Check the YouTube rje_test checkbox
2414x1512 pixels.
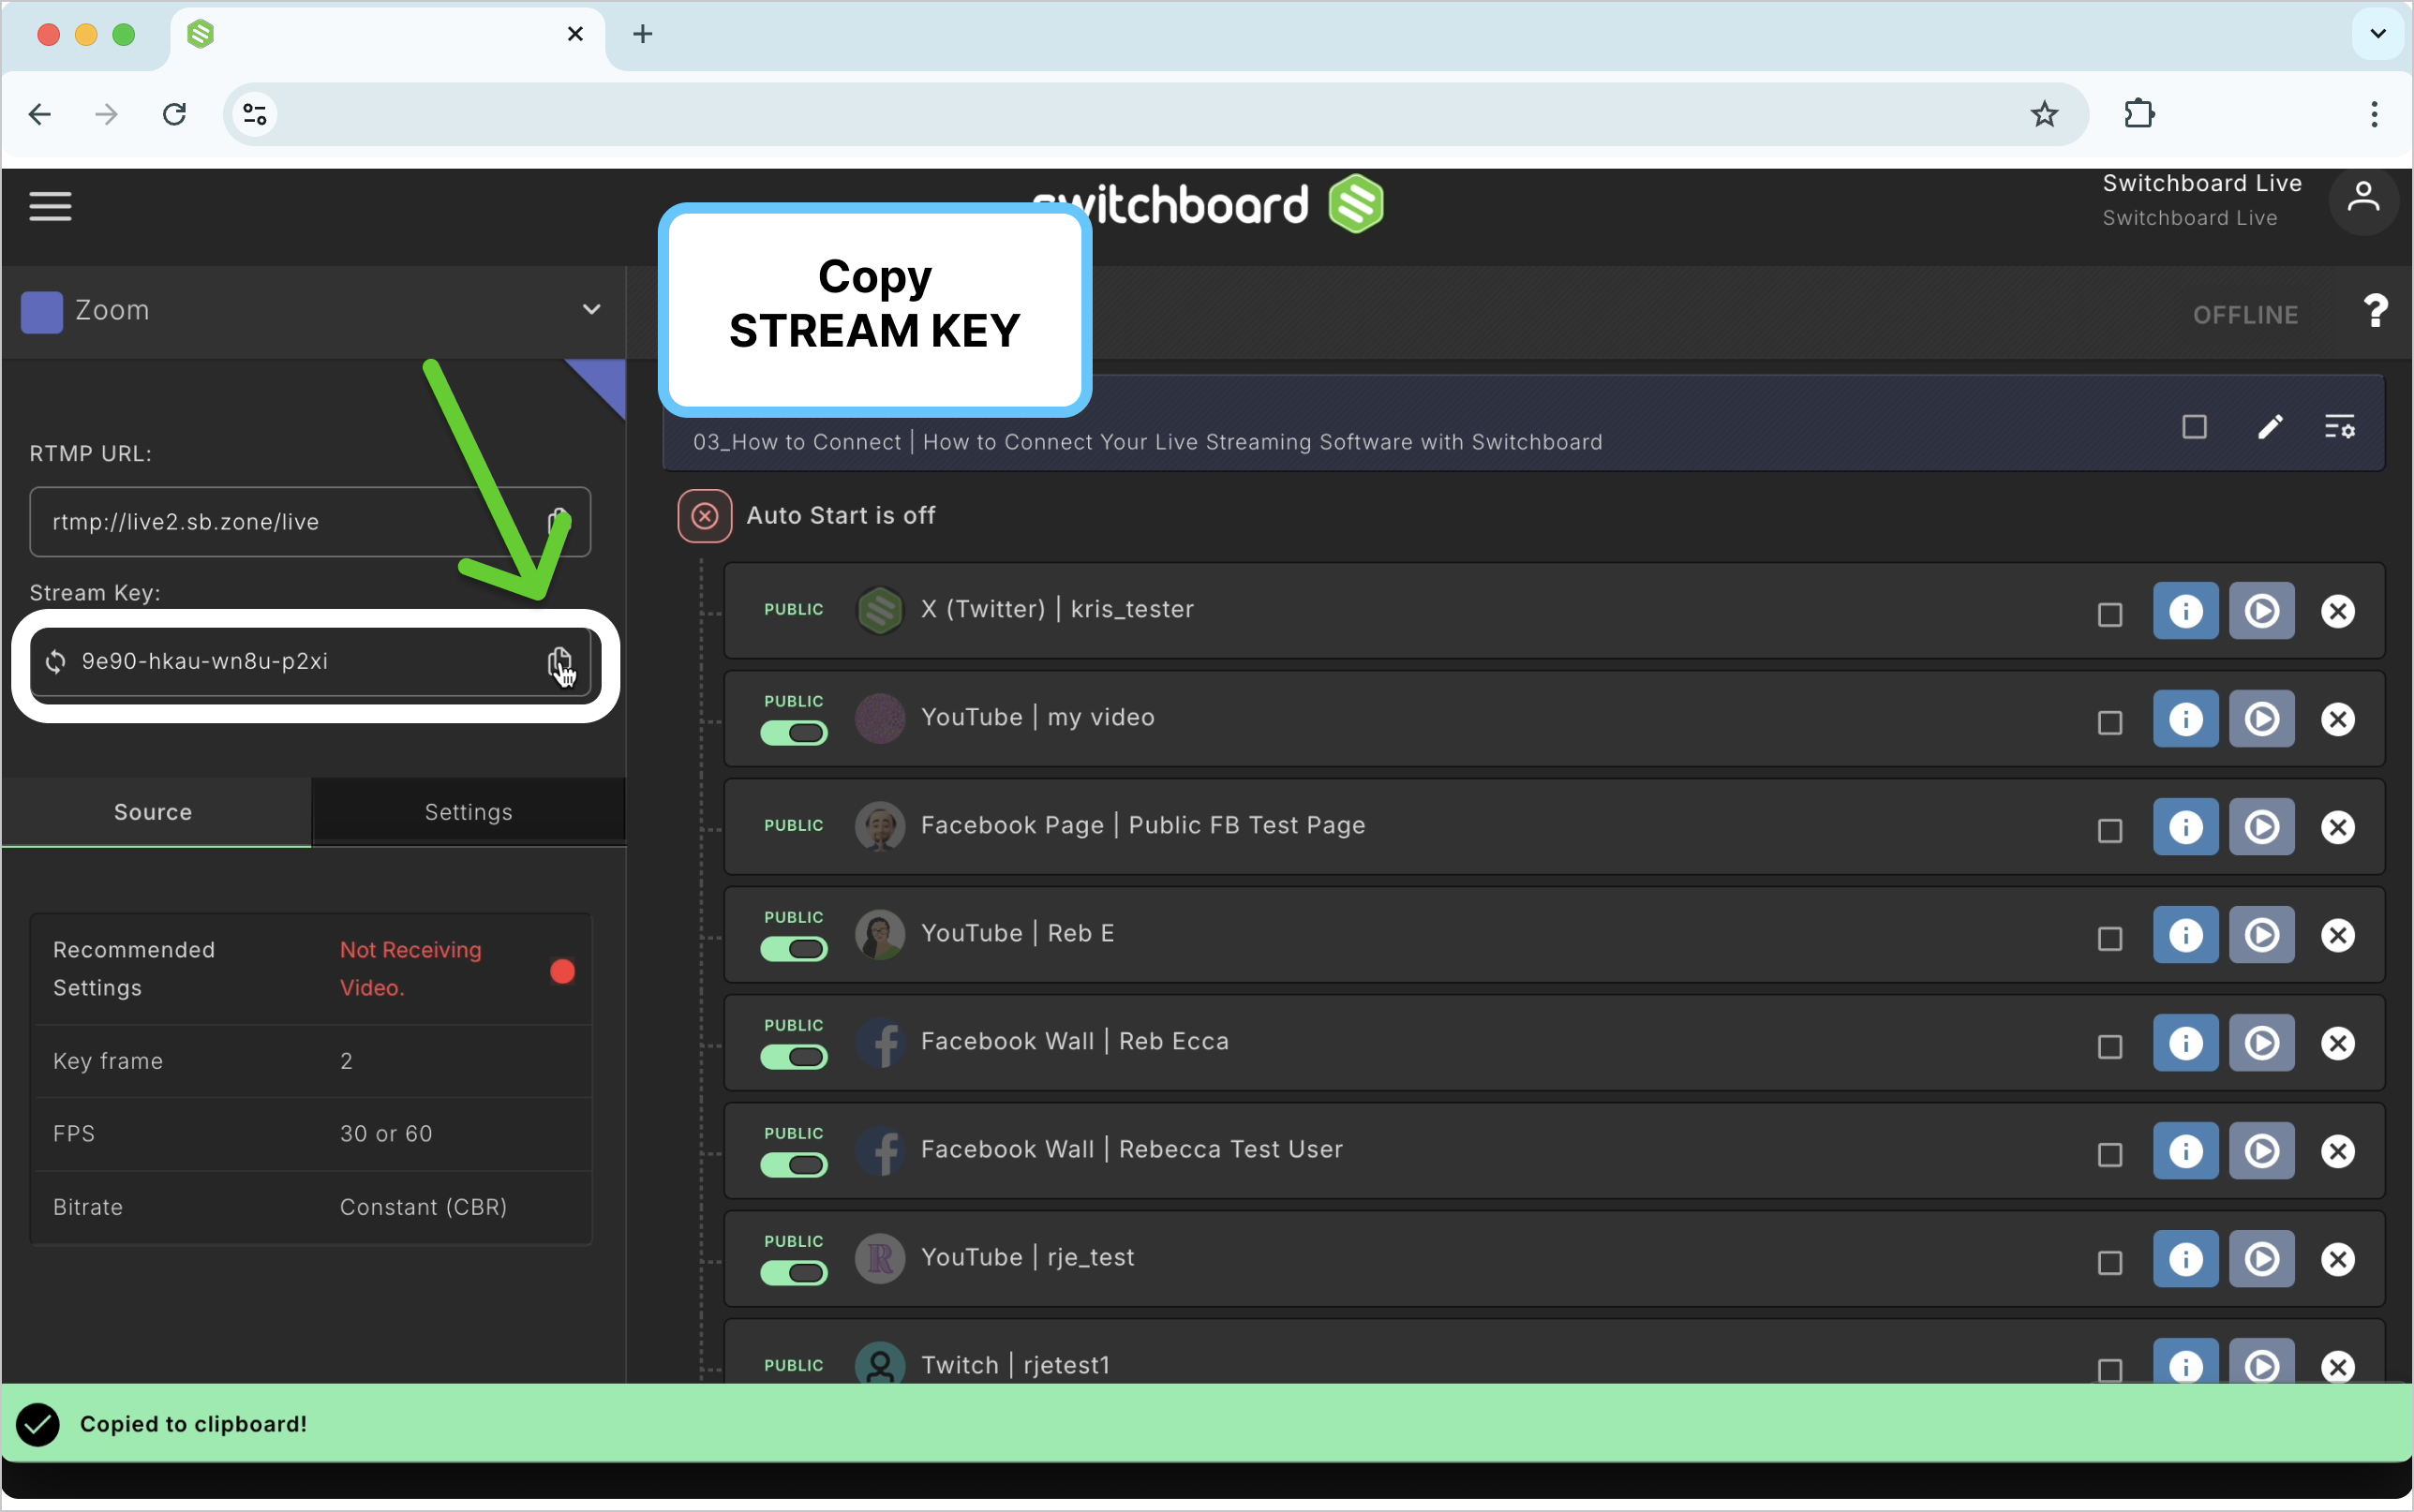tap(2109, 1262)
